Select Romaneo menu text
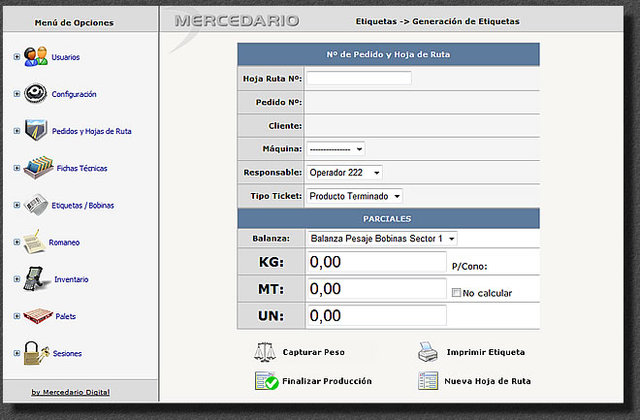This screenshot has width=640, height=420. [64, 242]
